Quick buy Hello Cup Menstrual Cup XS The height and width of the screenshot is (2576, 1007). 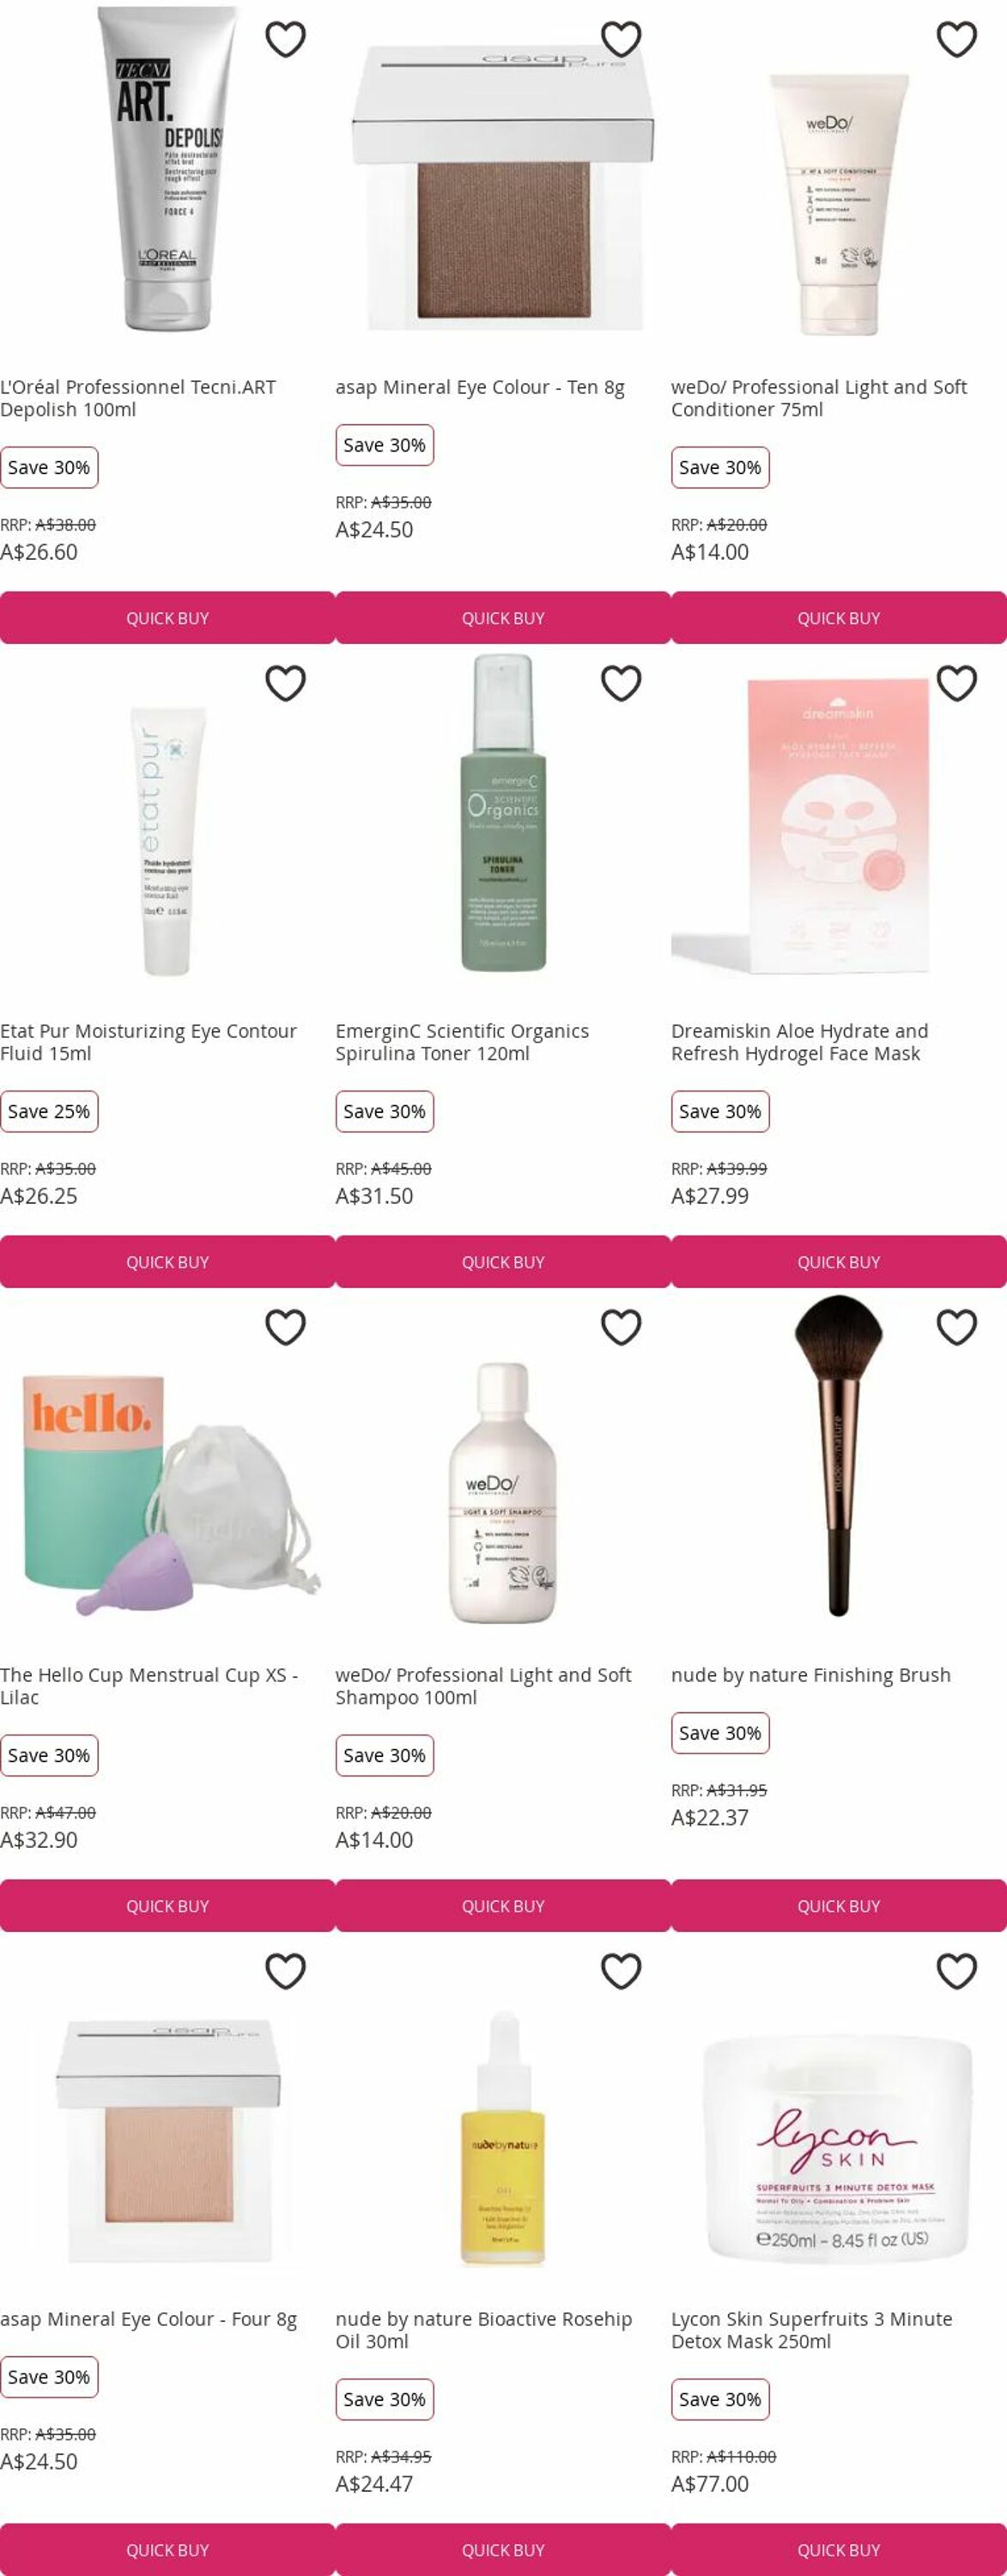coord(167,1906)
